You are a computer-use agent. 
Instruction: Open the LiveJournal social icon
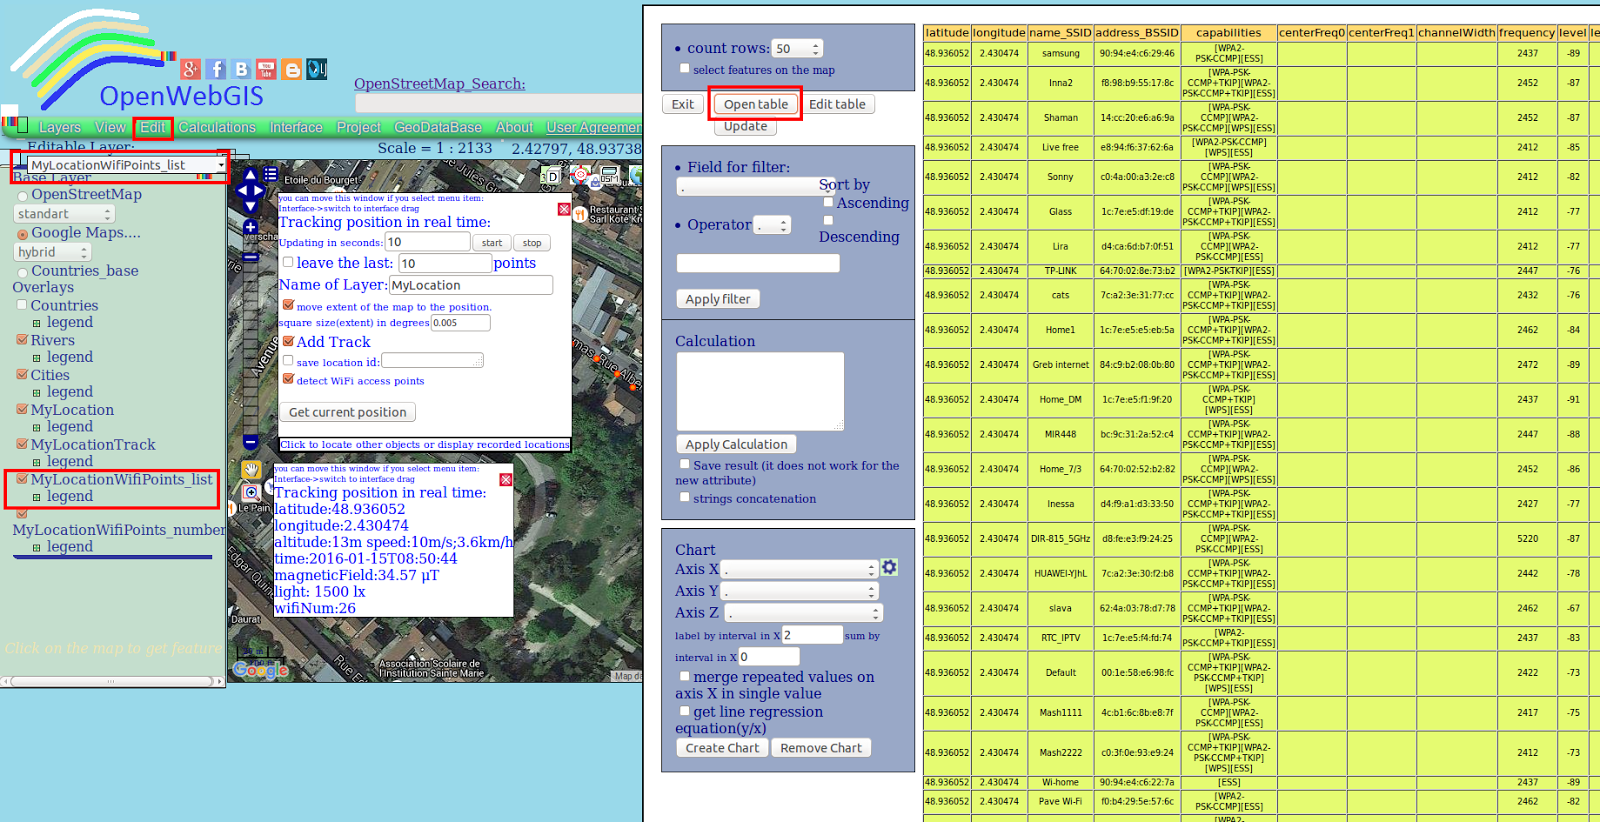pos(317,69)
